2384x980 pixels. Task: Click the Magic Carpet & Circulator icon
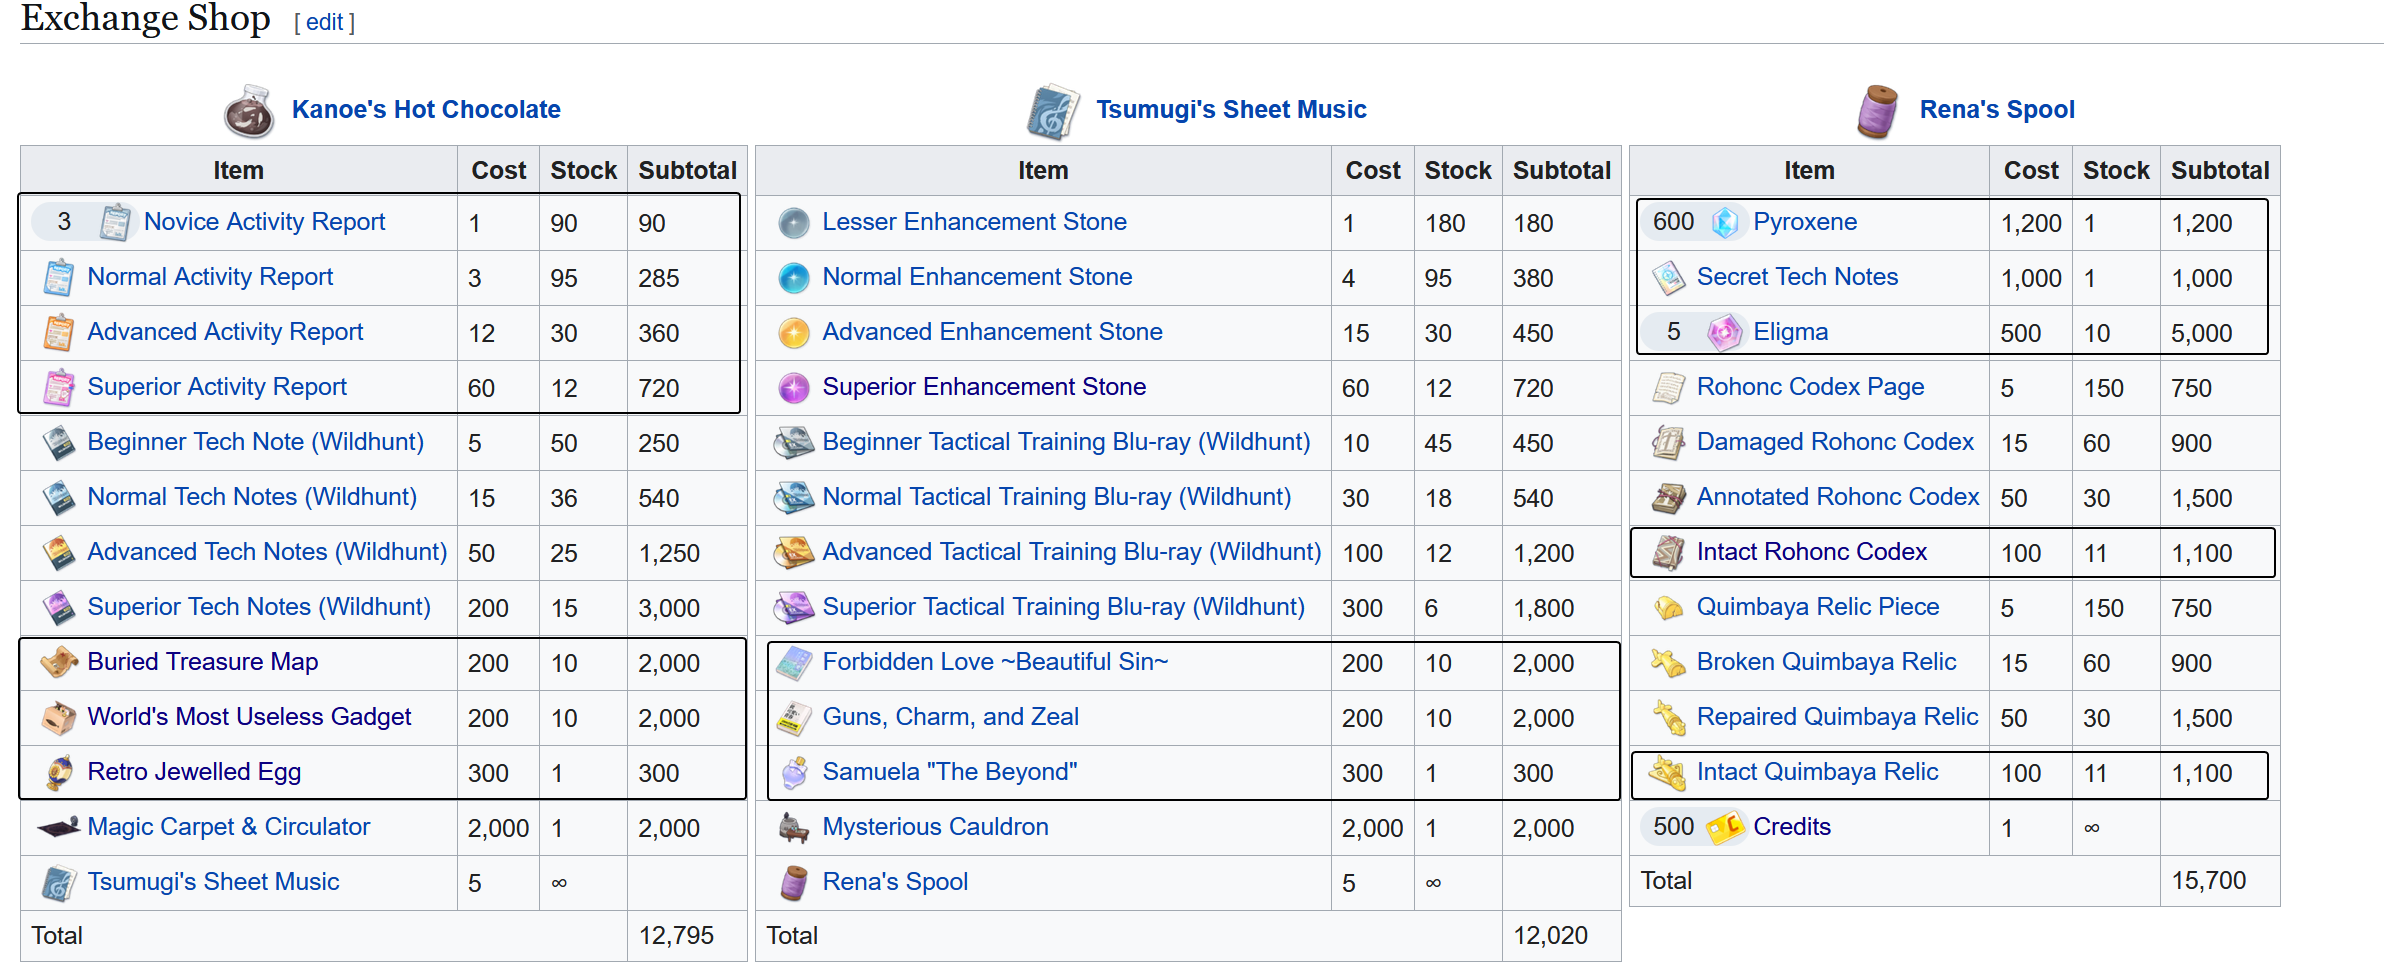coord(59,827)
